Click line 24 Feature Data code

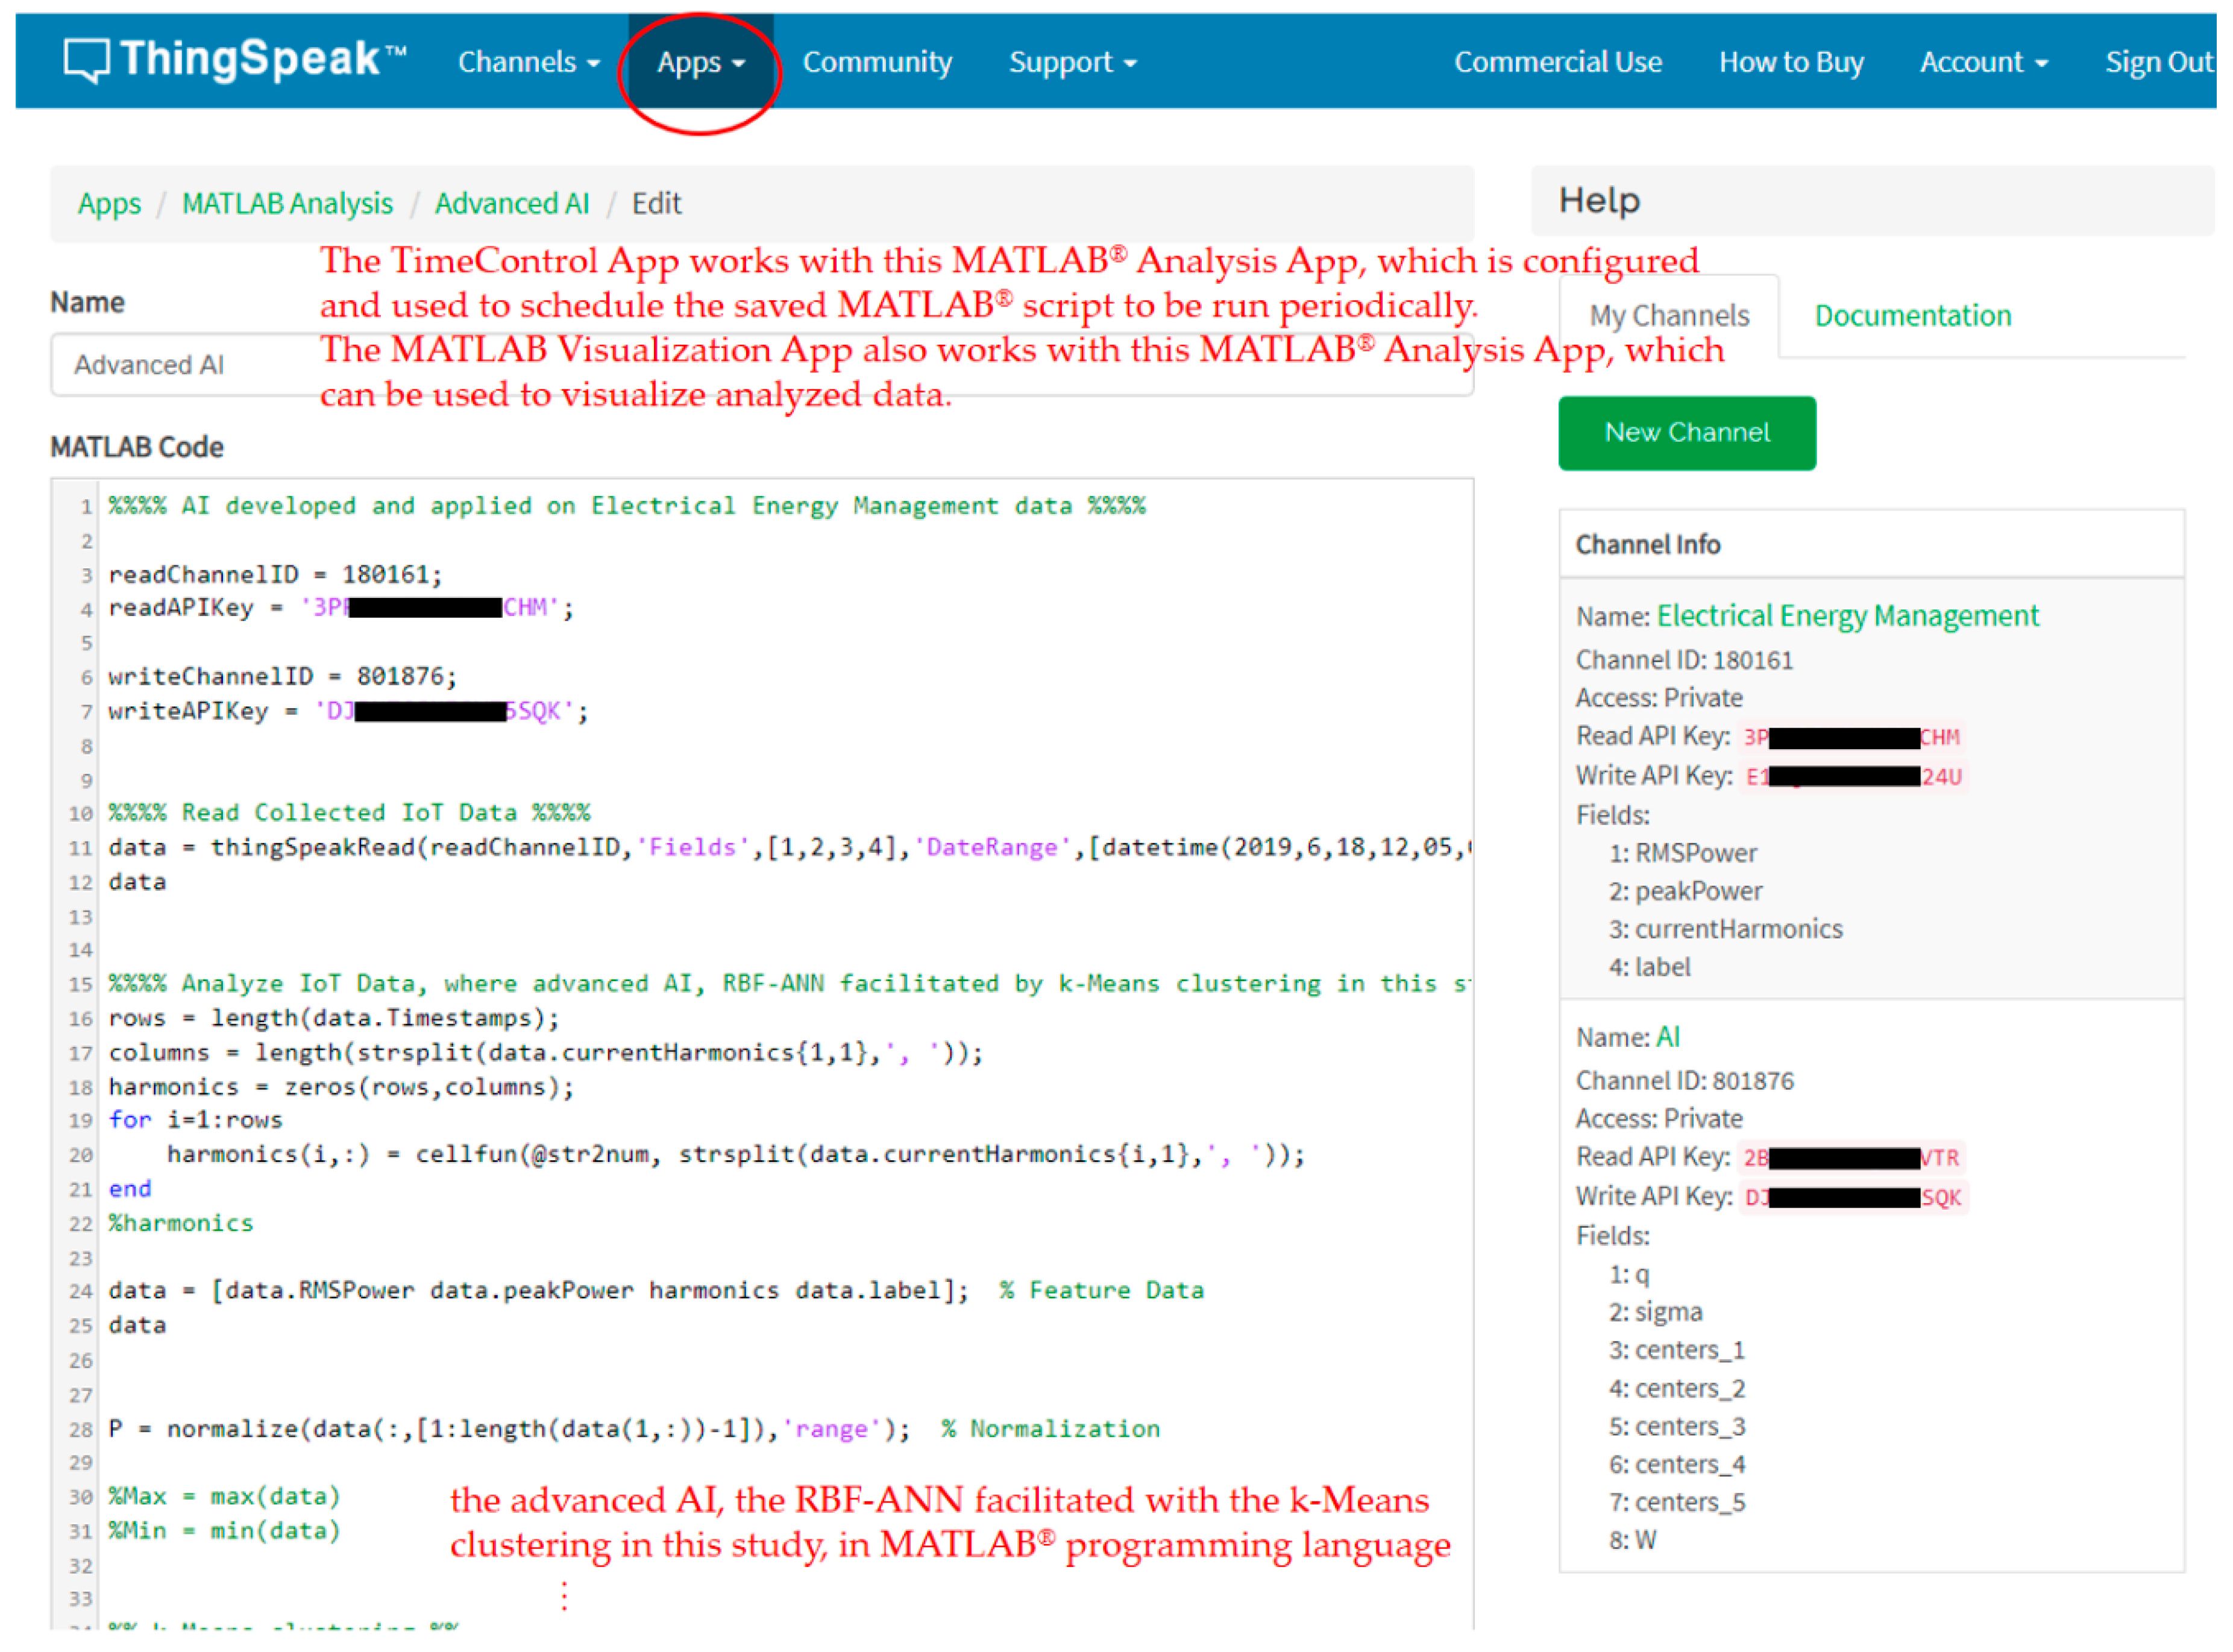click(656, 1291)
